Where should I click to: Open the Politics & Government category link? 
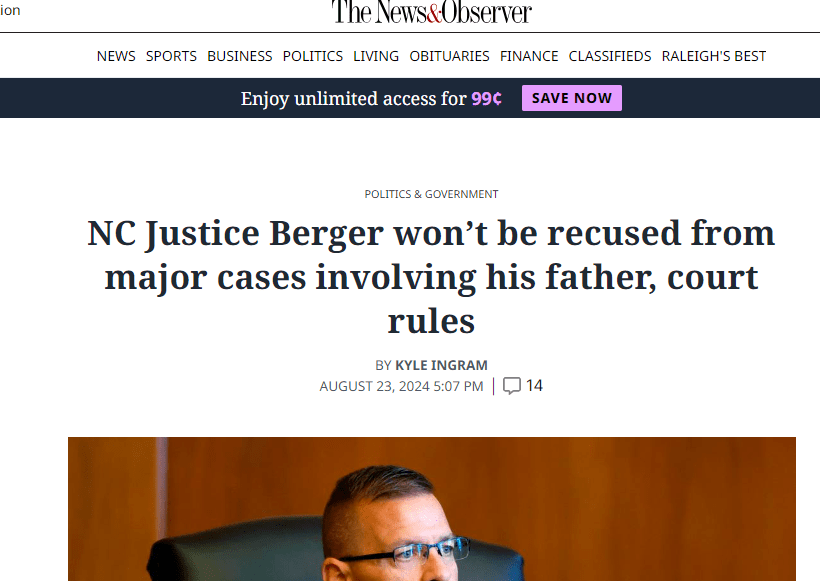click(431, 194)
